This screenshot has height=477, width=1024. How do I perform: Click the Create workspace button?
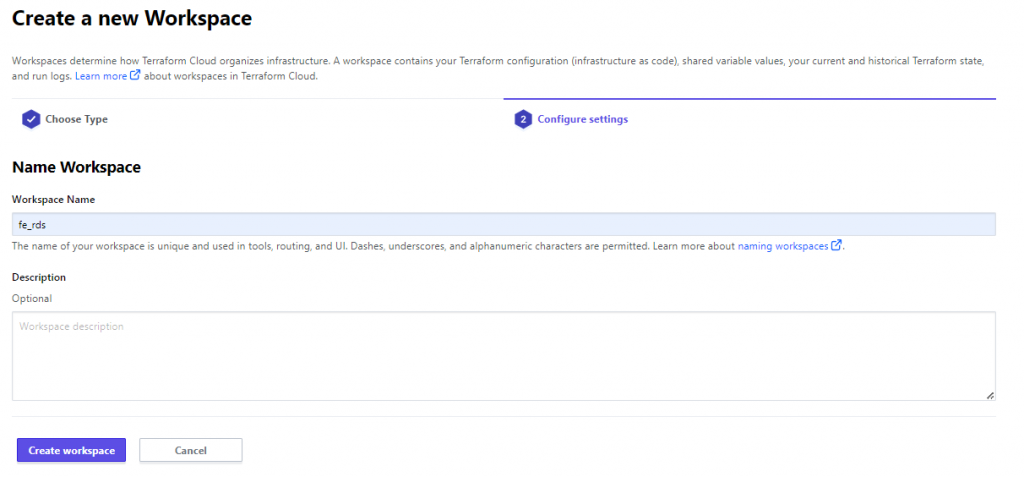(x=71, y=450)
